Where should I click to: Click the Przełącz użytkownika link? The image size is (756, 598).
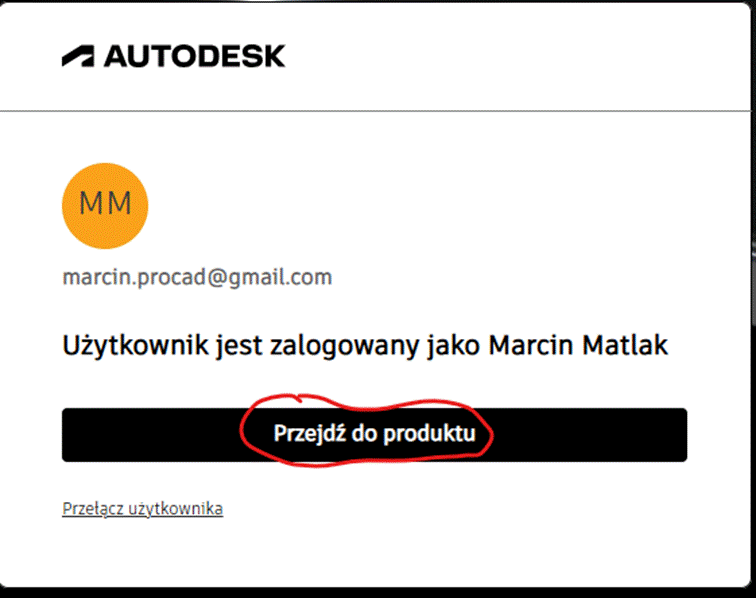coord(142,509)
